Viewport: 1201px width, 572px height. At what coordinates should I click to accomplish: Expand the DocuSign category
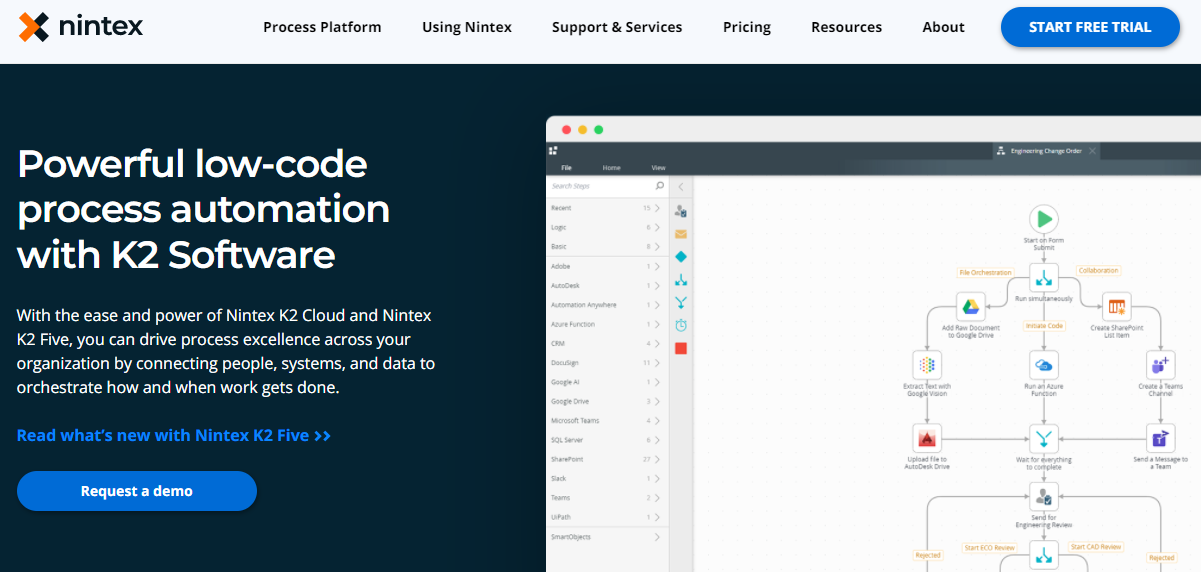tap(658, 363)
